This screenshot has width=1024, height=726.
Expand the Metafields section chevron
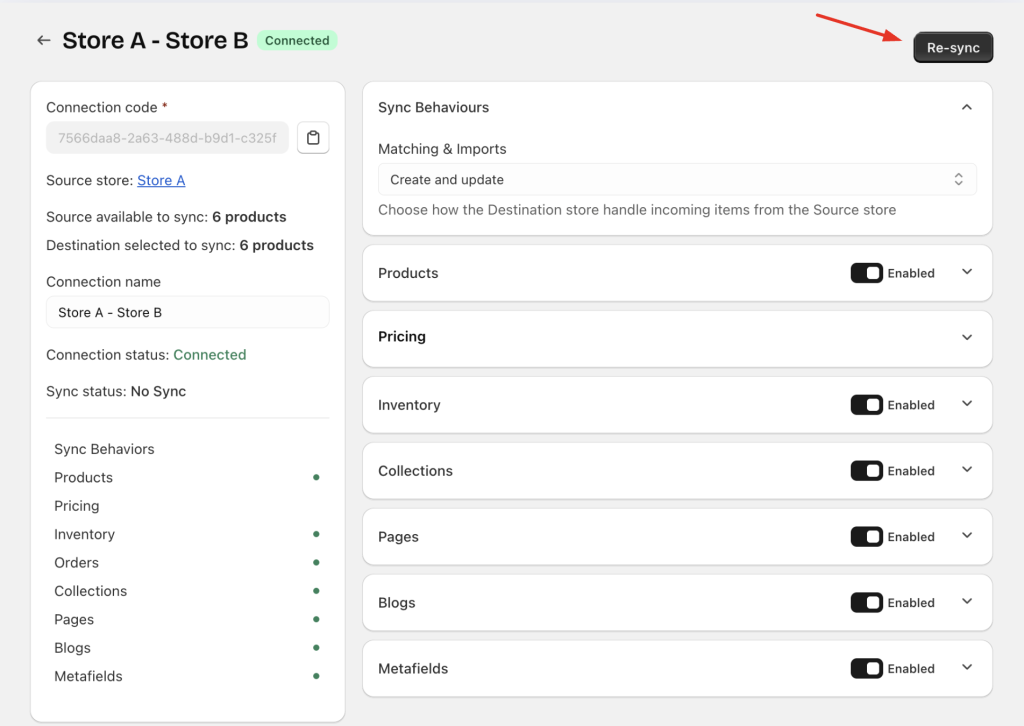coord(966,668)
